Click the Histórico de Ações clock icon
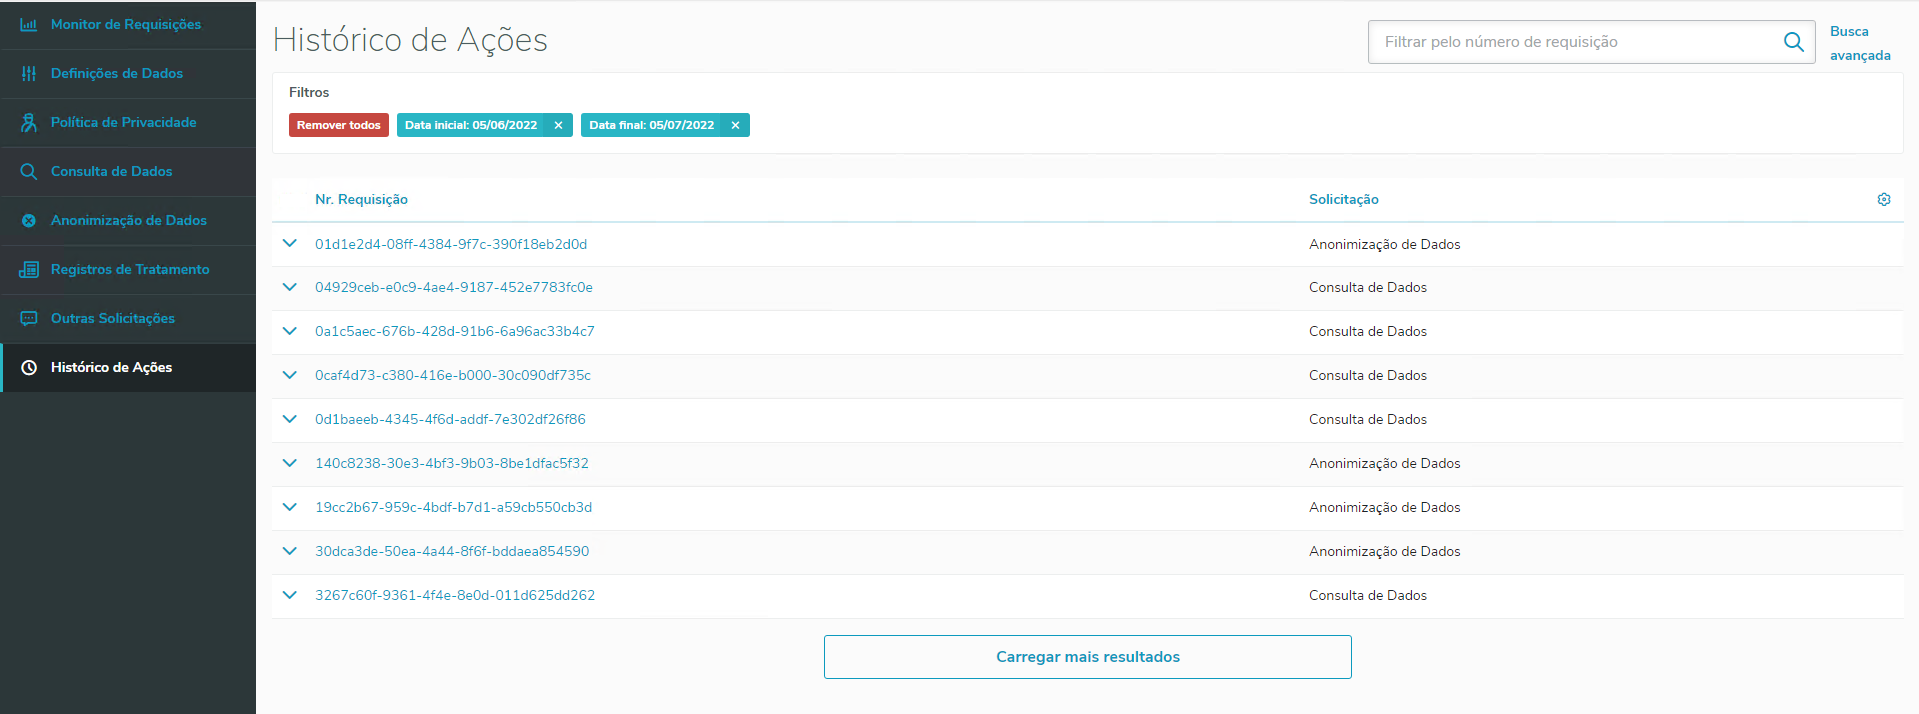The width and height of the screenshot is (1919, 714). [x=29, y=367]
